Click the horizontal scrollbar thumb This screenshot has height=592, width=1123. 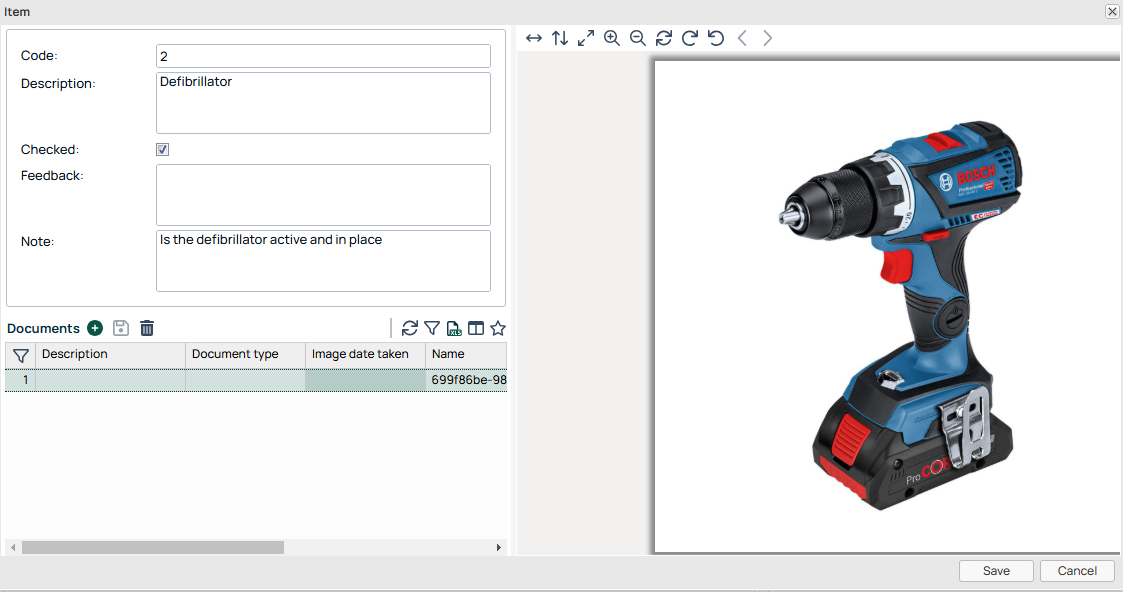point(153,548)
